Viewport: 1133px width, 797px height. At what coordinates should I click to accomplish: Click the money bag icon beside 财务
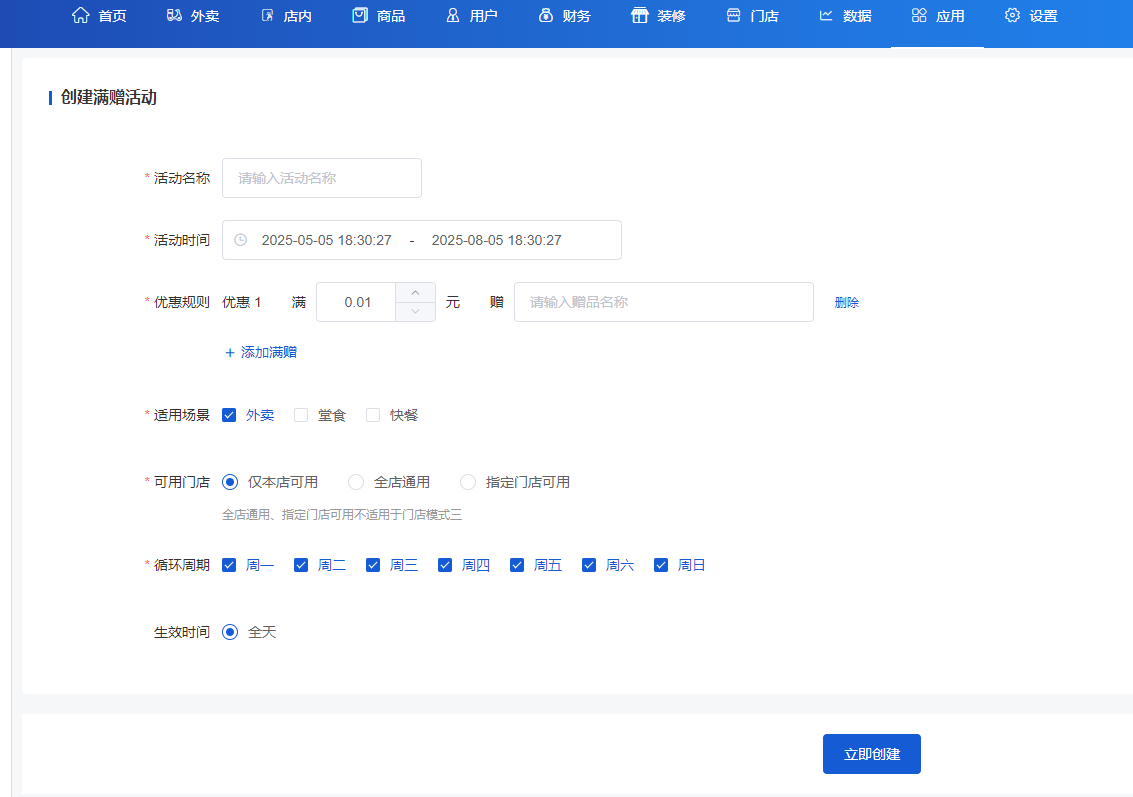click(546, 15)
